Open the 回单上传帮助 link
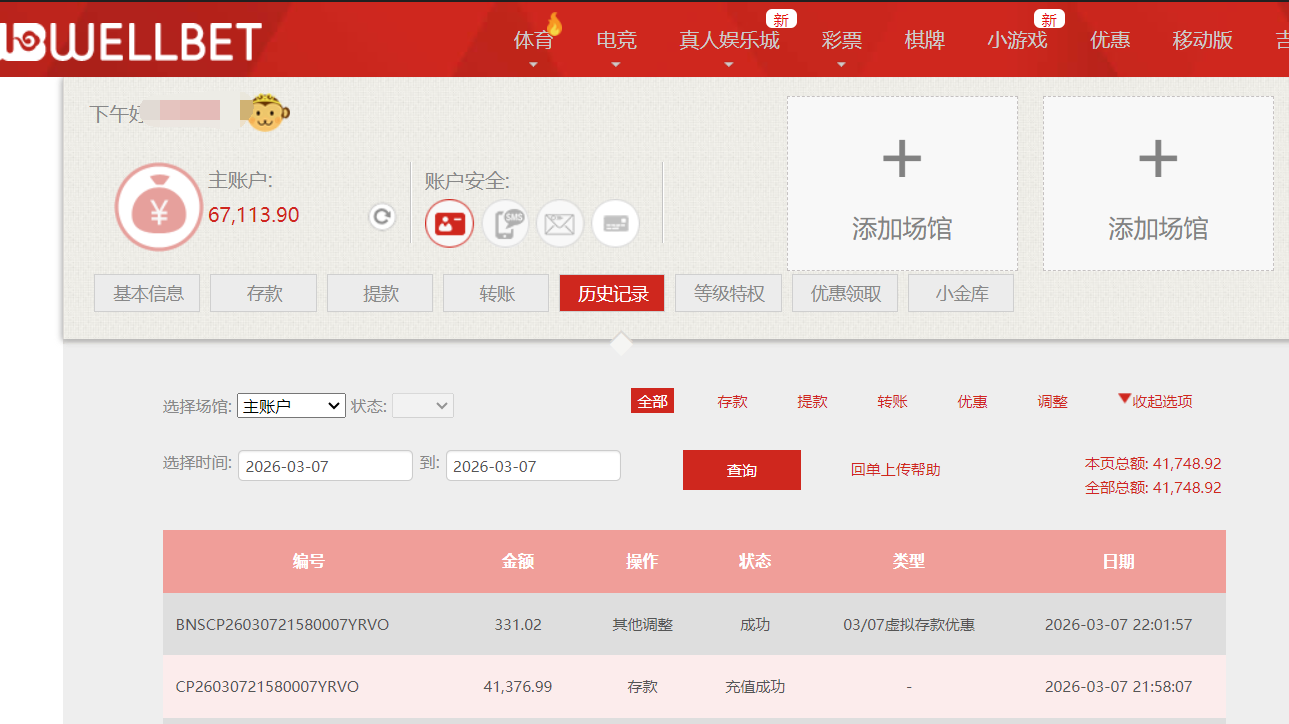 point(895,469)
